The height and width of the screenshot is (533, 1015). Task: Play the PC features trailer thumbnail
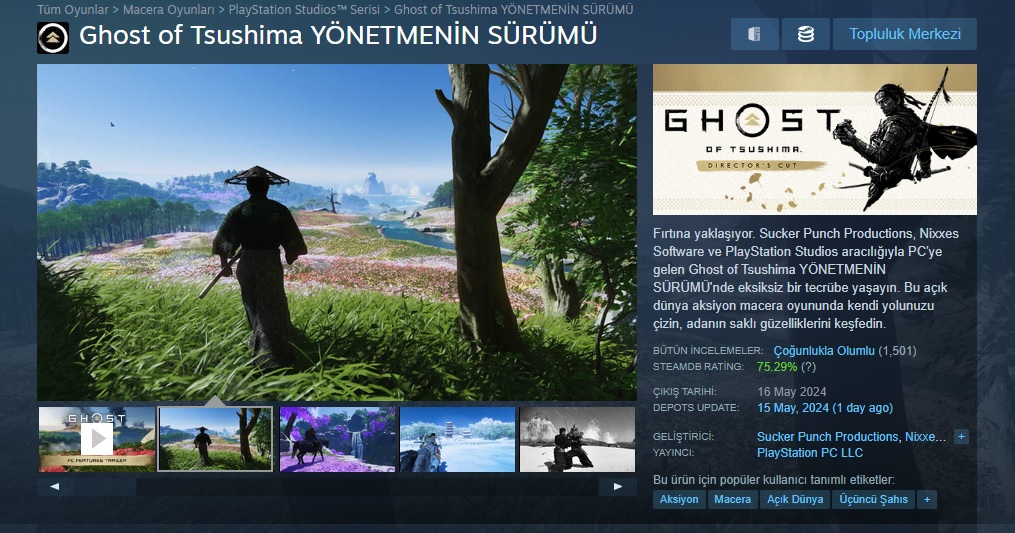[97, 438]
